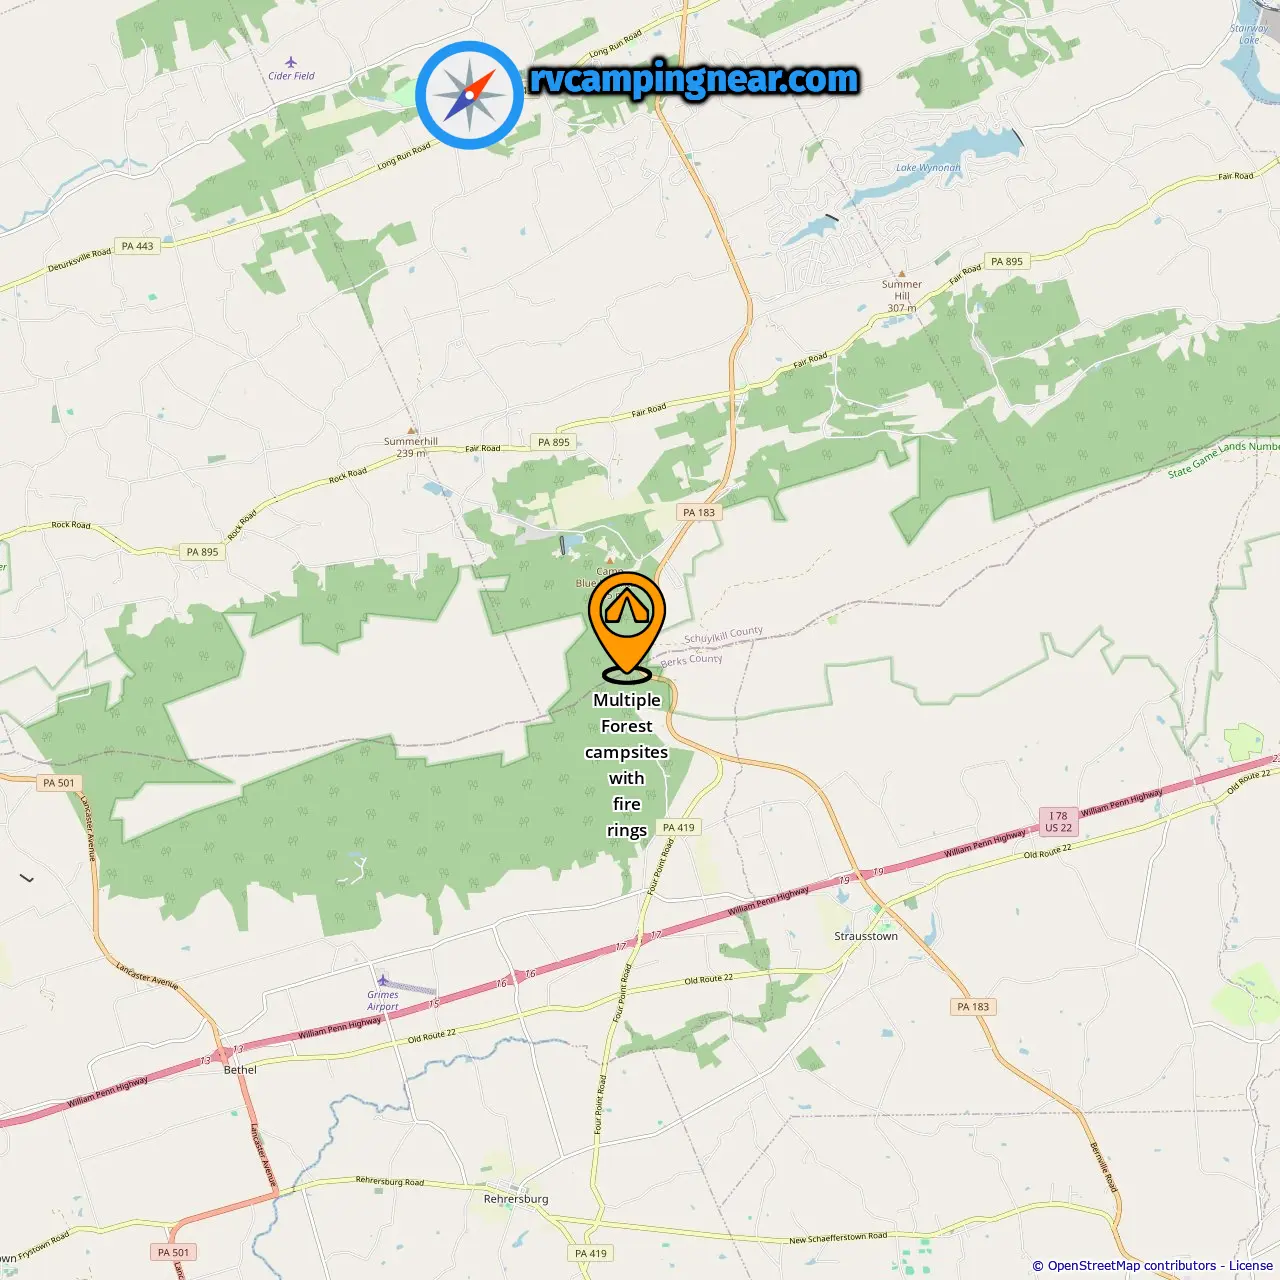The image size is (1280, 1280).
Task: Click the Multiple Forest campsites label
Action: 626,765
